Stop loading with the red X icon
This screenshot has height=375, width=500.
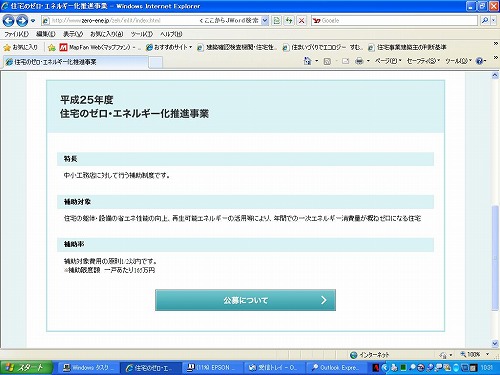click(302, 21)
